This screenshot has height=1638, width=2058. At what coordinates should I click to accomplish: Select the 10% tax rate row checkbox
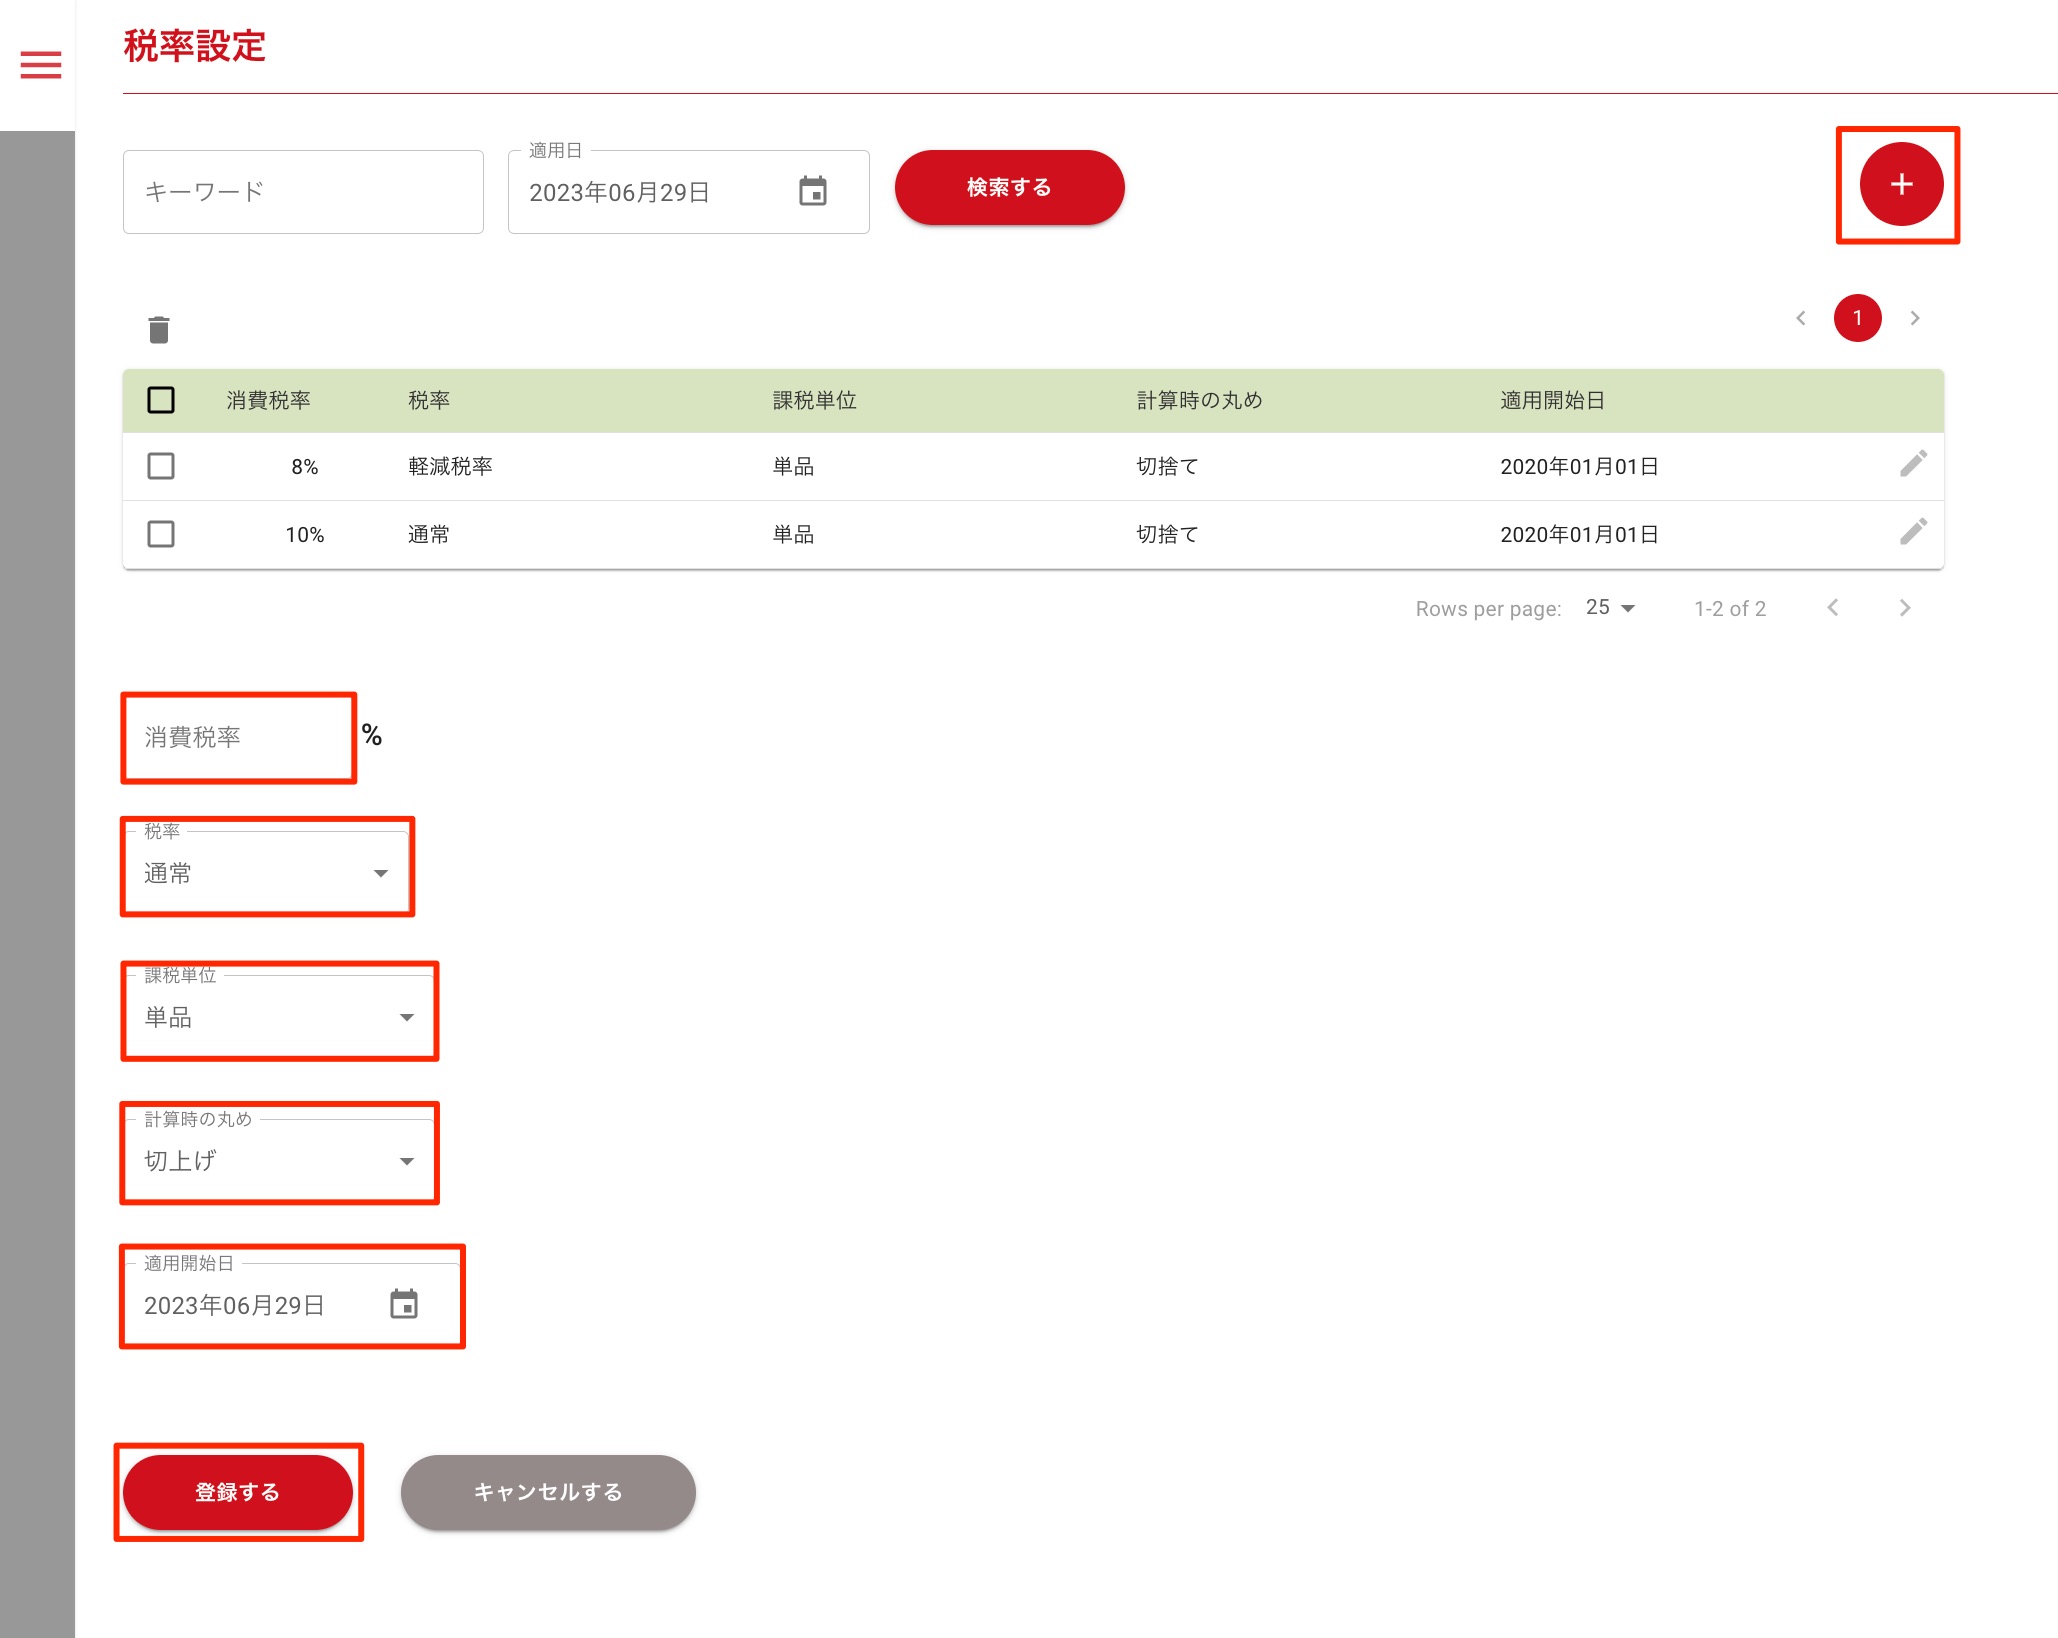[x=161, y=534]
